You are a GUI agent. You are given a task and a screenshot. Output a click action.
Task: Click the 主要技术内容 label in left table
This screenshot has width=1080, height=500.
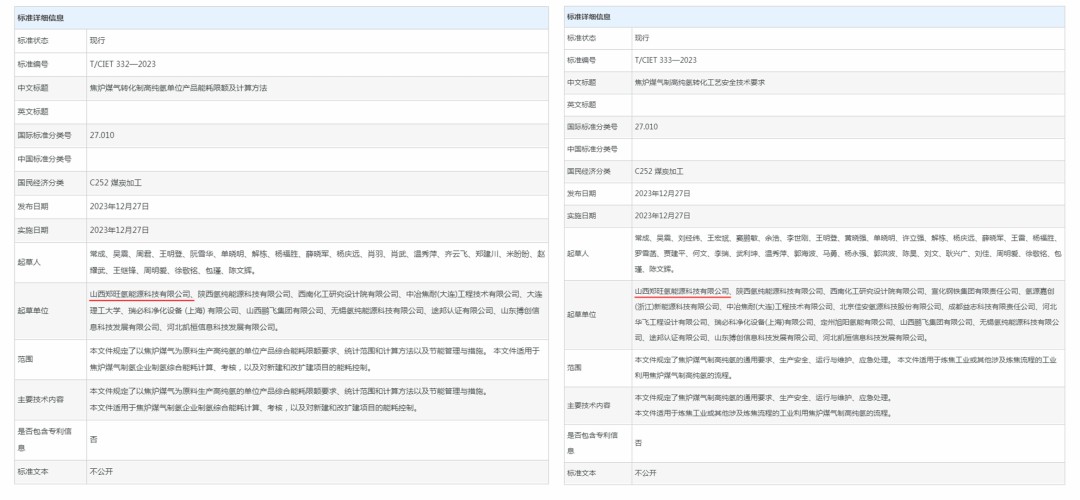[40, 399]
